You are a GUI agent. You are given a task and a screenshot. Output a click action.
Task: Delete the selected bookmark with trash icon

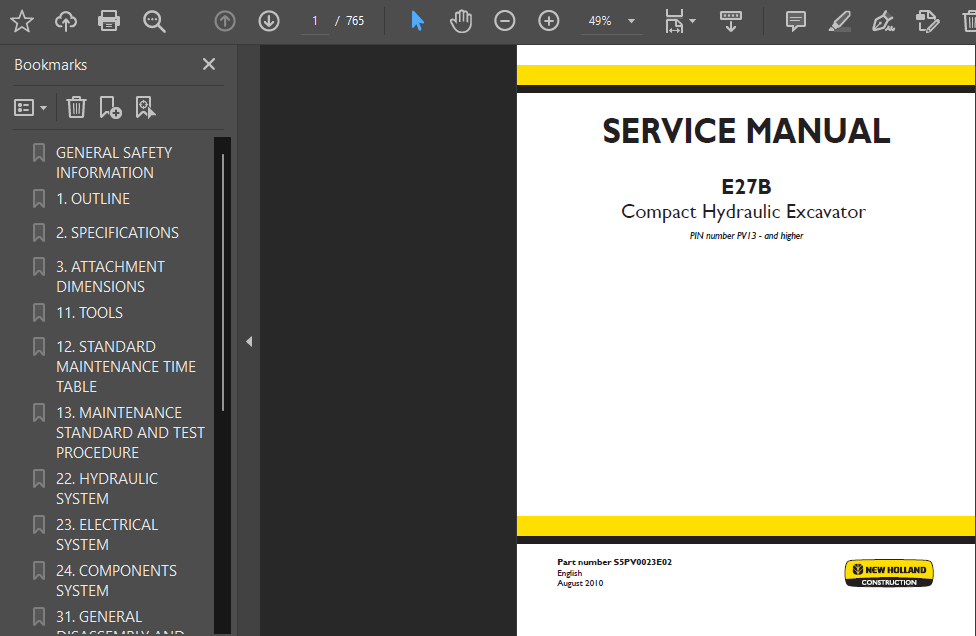[x=77, y=107]
